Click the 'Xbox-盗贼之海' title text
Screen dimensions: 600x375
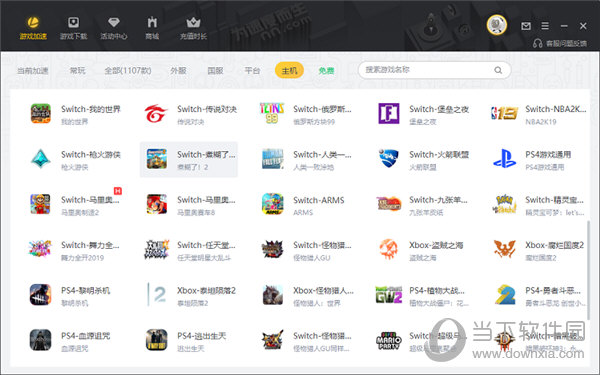point(436,245)
